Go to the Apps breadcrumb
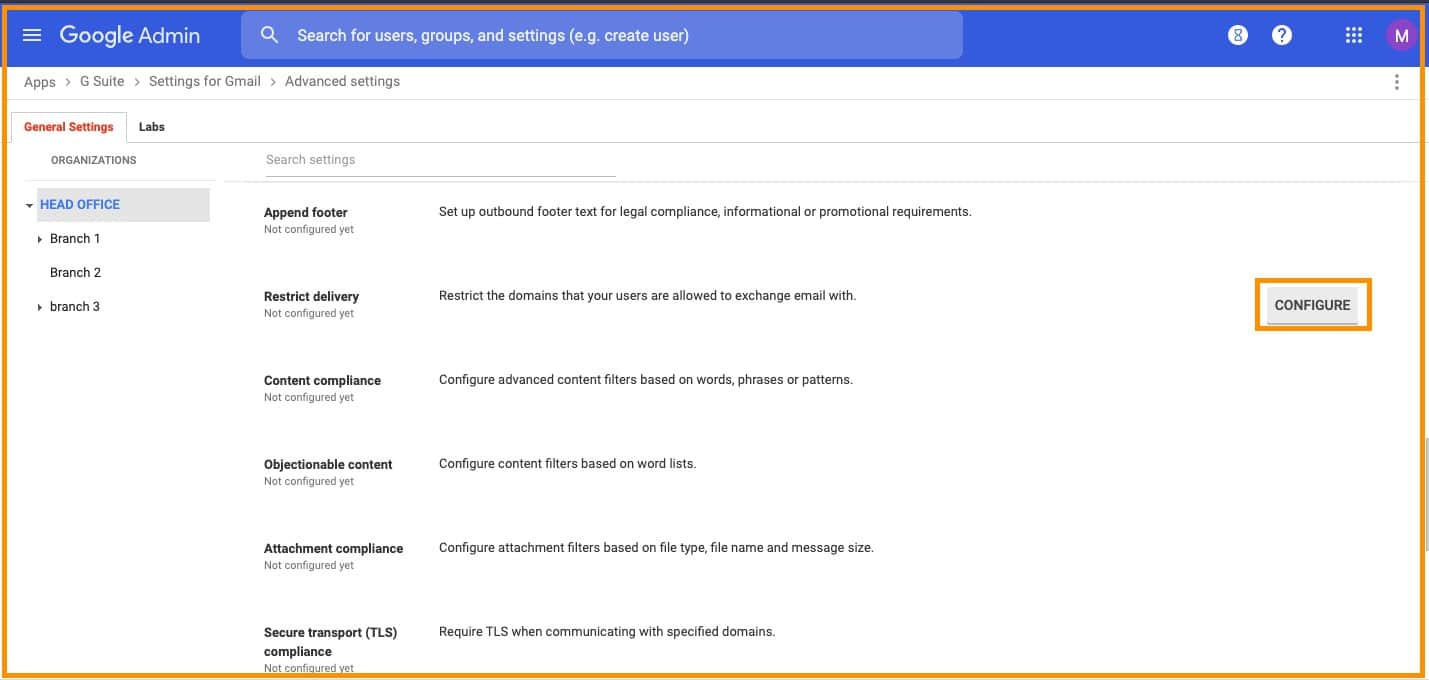The image size is (1429, 680). tap(40, 82)
